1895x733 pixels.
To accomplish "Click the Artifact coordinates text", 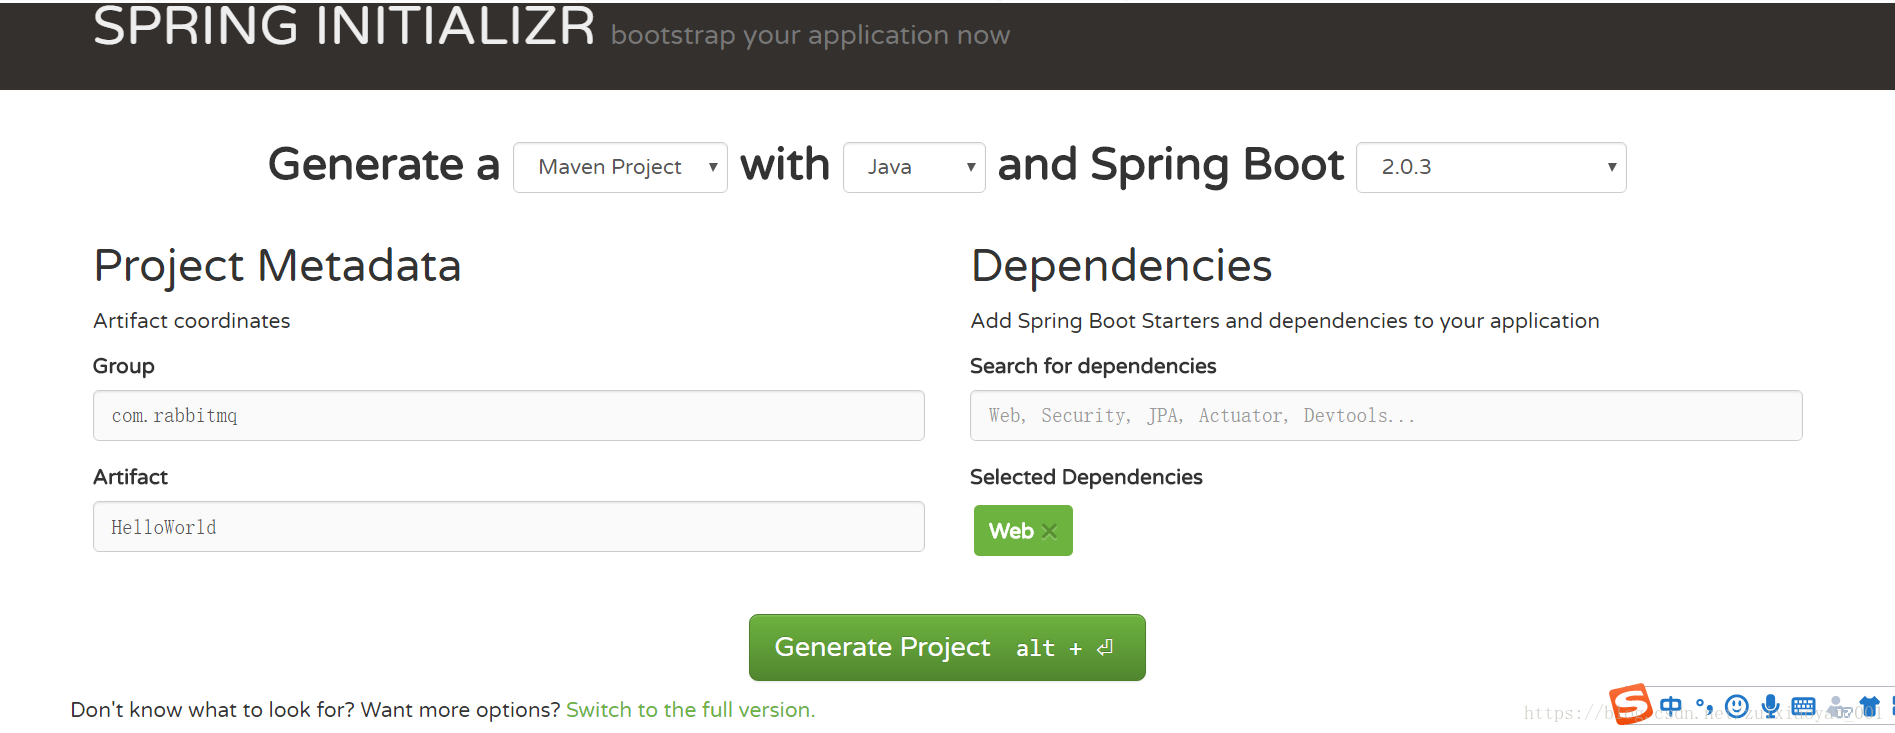I will tap(192, 321).
